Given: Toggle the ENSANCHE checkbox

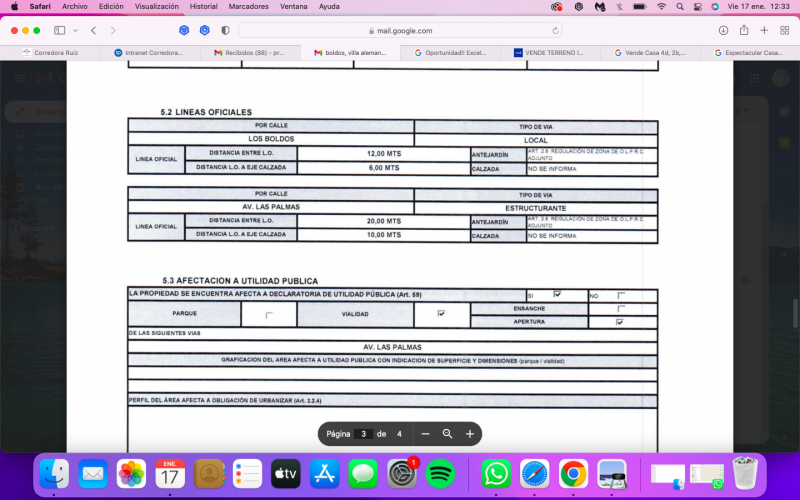Looking at the screenshot, I should [621, 309].
